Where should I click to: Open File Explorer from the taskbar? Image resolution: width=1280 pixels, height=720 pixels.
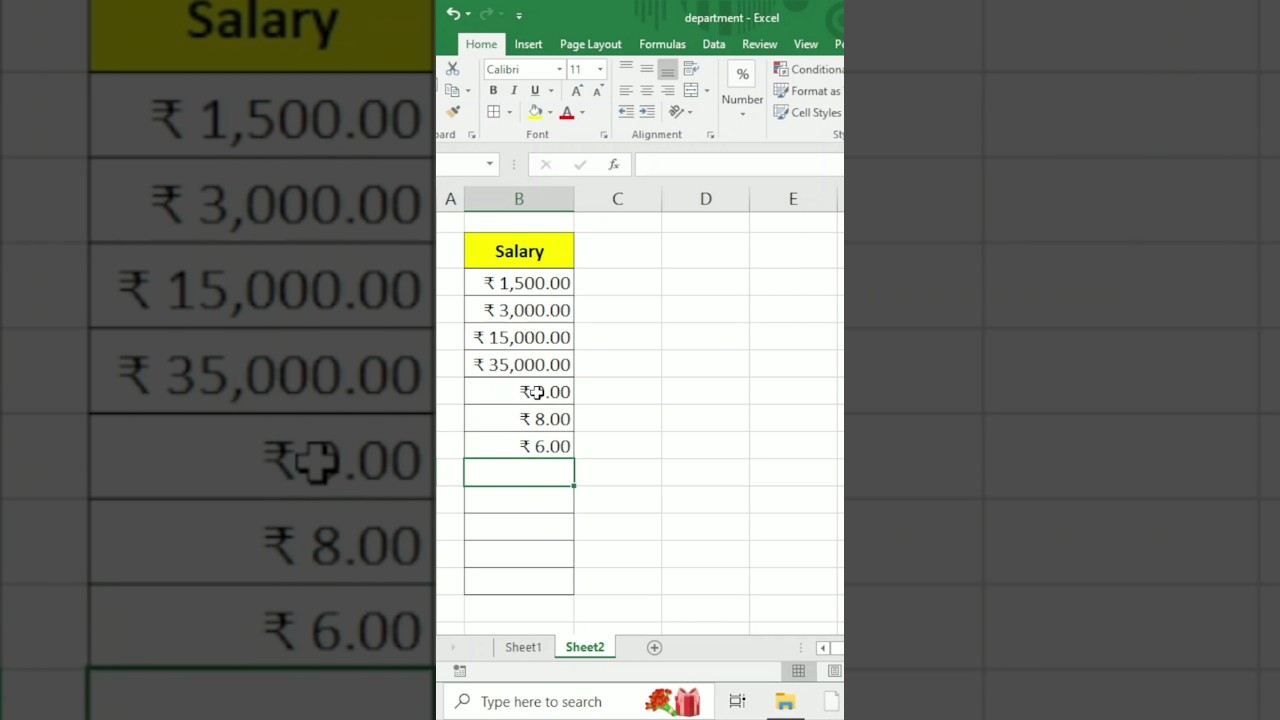[785, 701]
